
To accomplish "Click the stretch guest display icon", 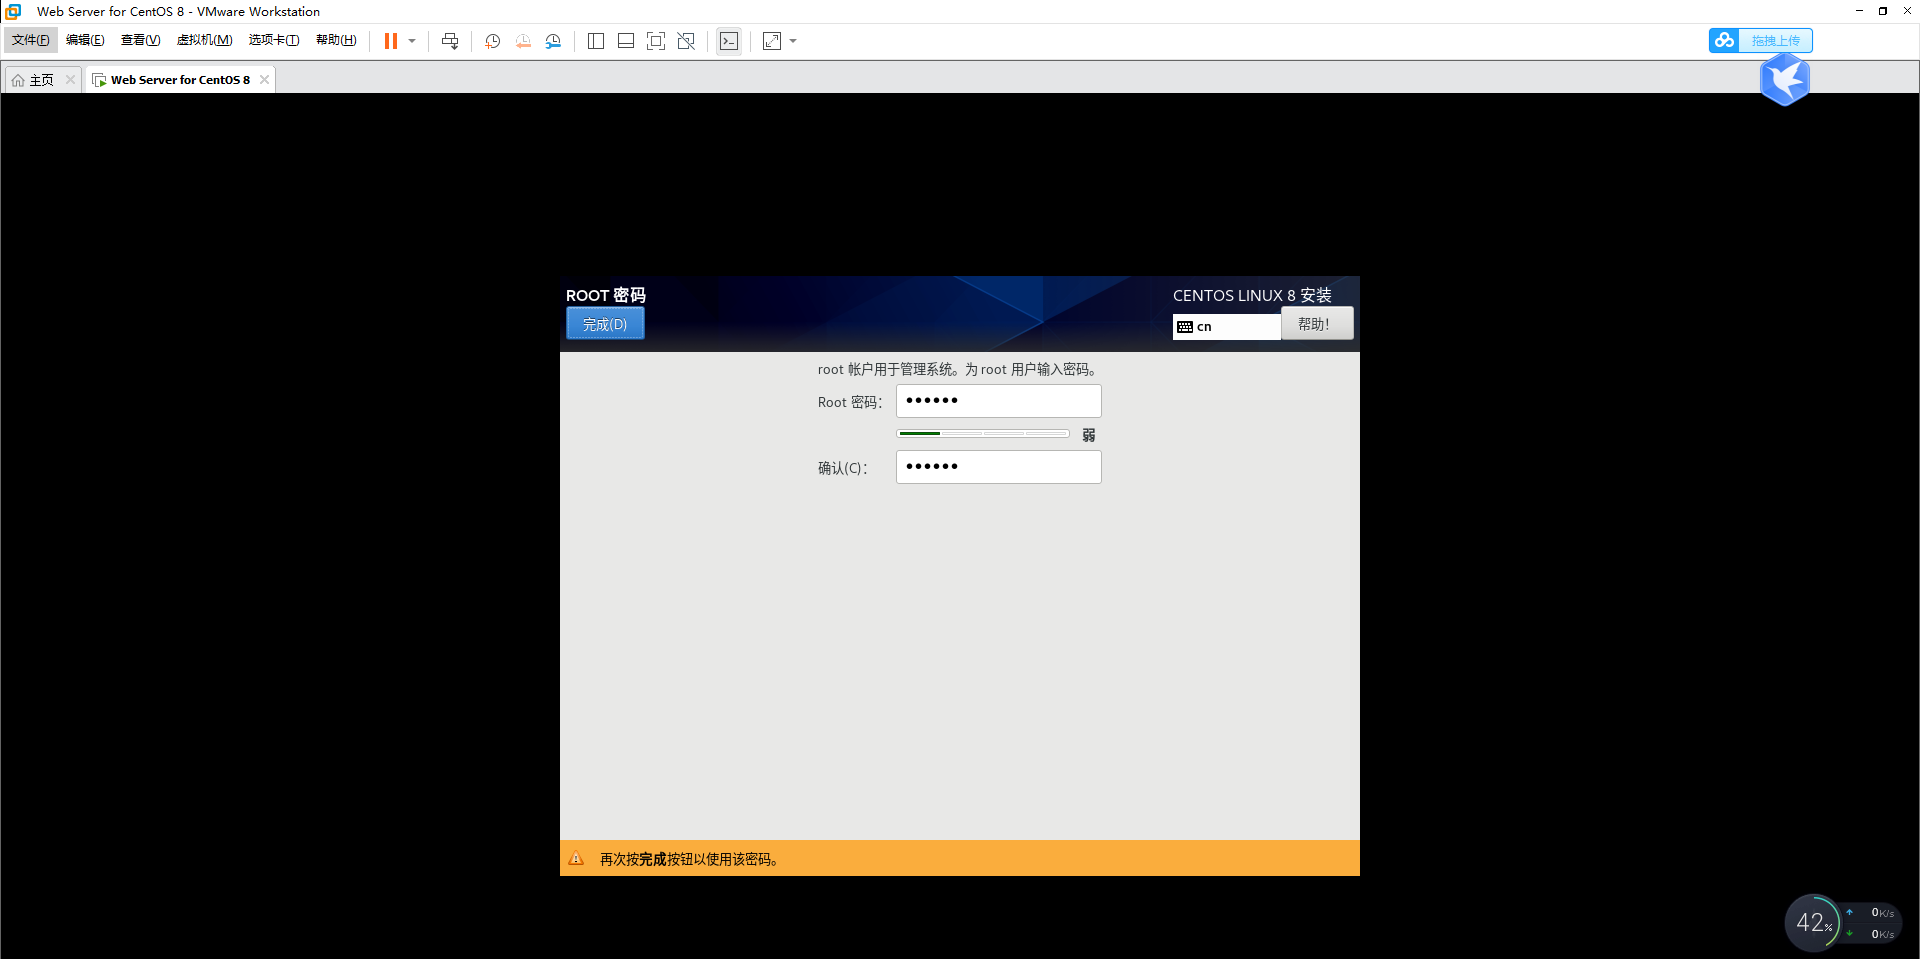I will [772, 41].
